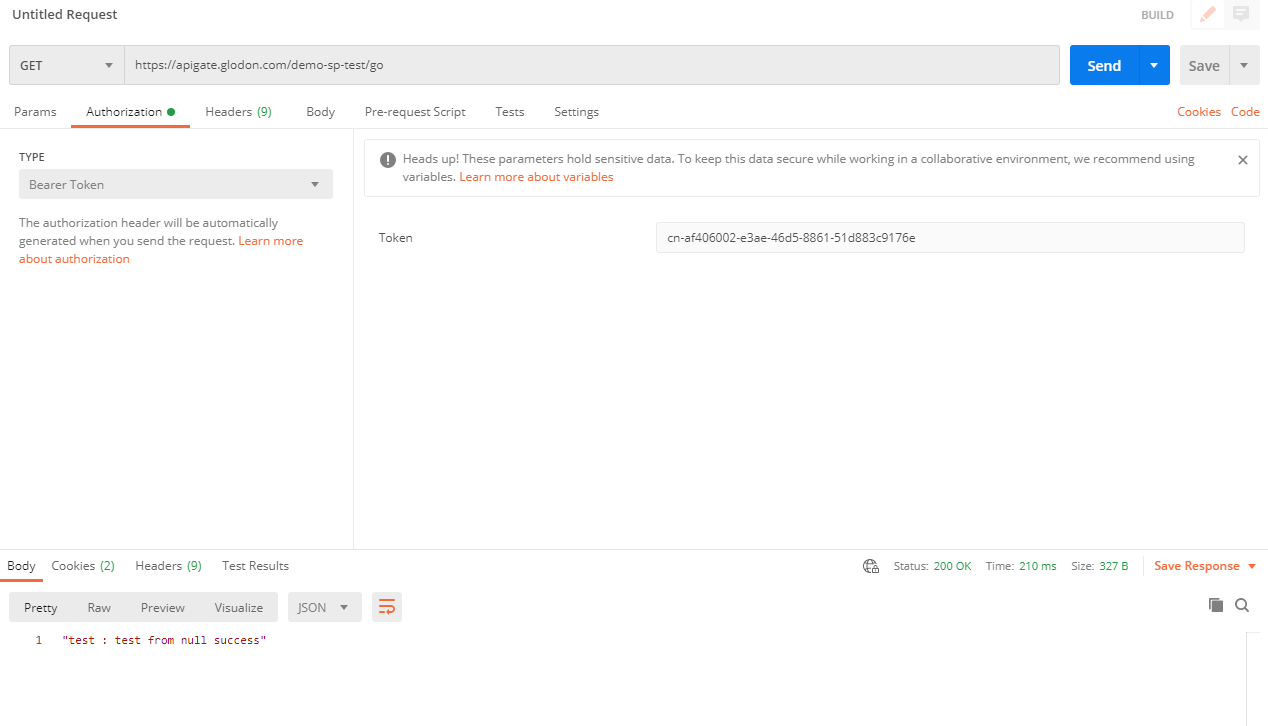Expand the Send button dropdown arrow
This screenshot has width=1268, height=726.
click(x=1154, y=65)
